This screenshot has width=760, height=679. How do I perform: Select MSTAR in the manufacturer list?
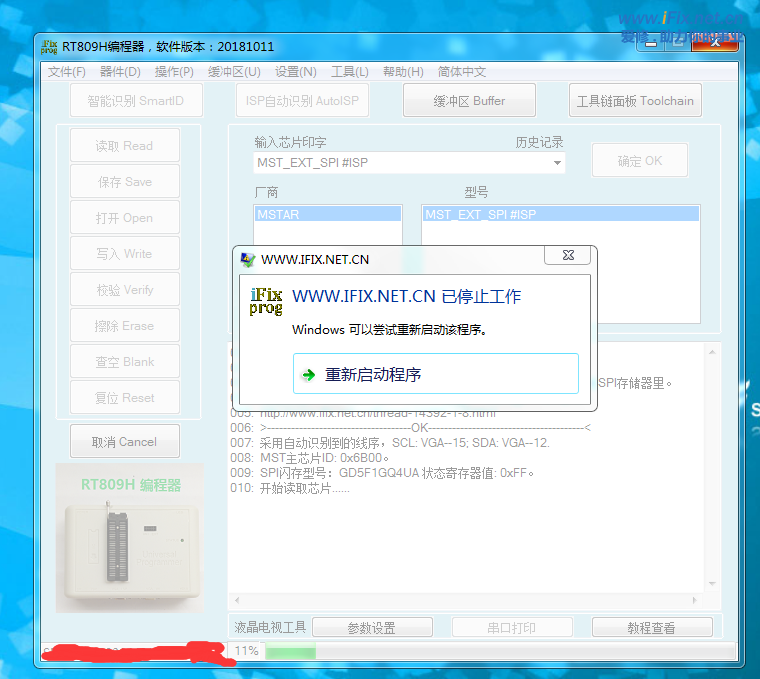[328, 214]
